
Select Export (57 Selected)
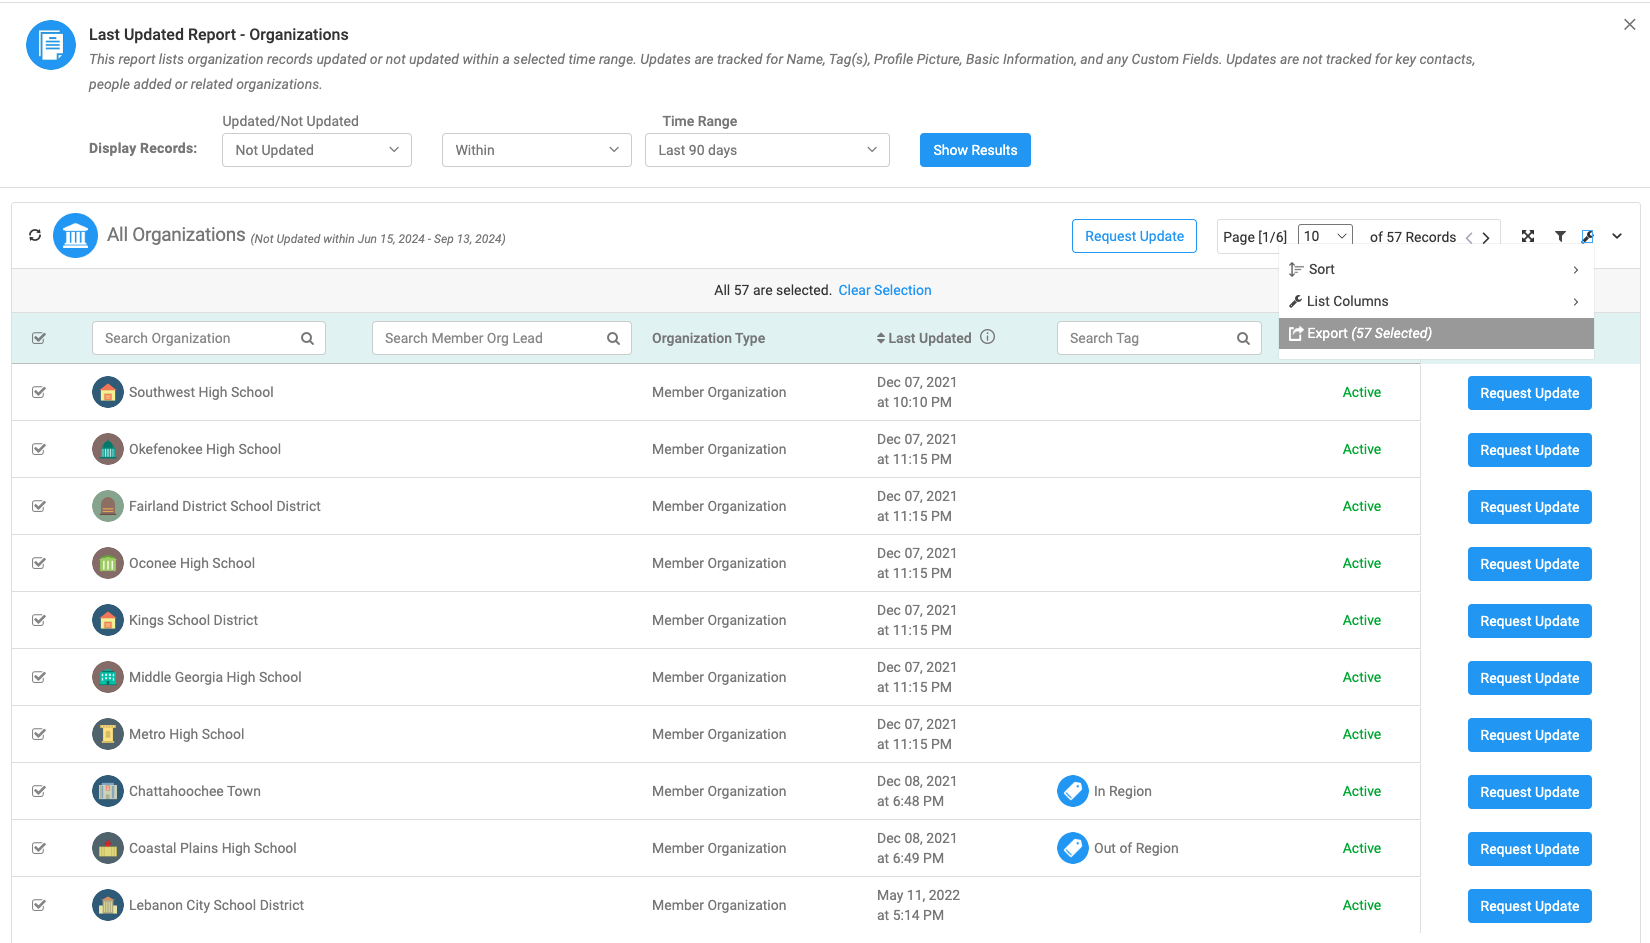click(x=1436, y=333)
